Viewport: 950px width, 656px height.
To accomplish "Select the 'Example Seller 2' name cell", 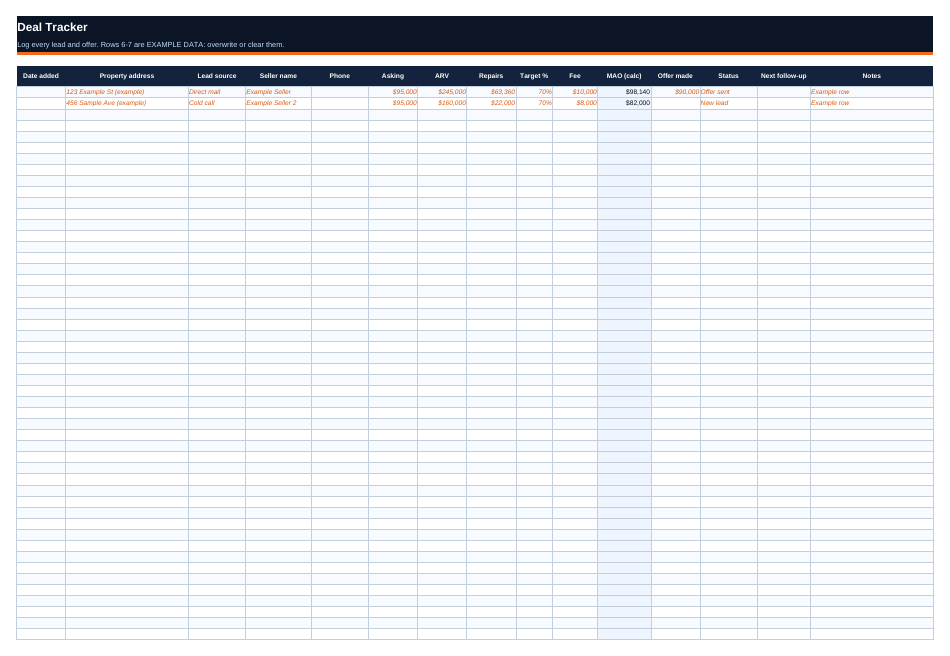I will [278, 103].
